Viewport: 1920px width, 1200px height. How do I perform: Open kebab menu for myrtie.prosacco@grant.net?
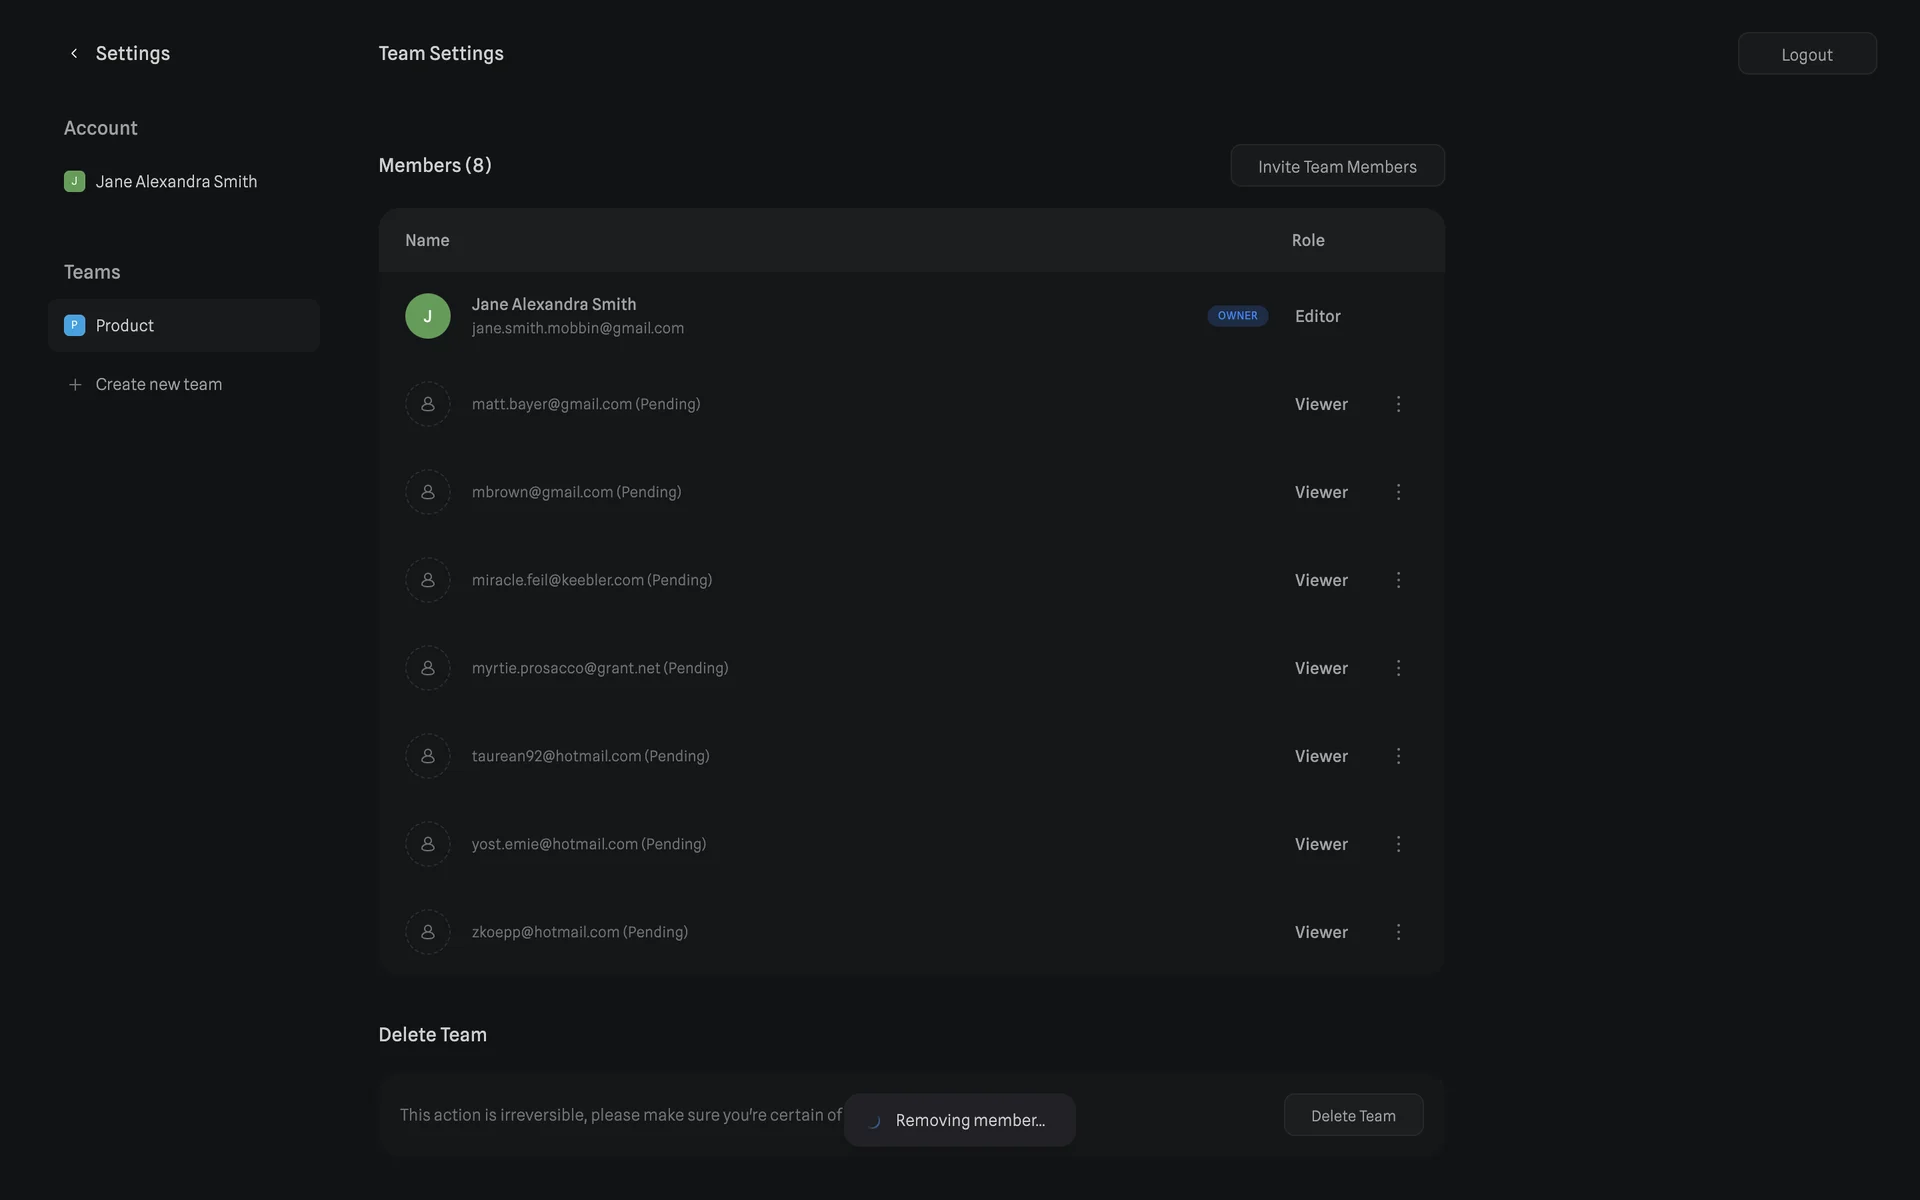tap(1398, 668)
